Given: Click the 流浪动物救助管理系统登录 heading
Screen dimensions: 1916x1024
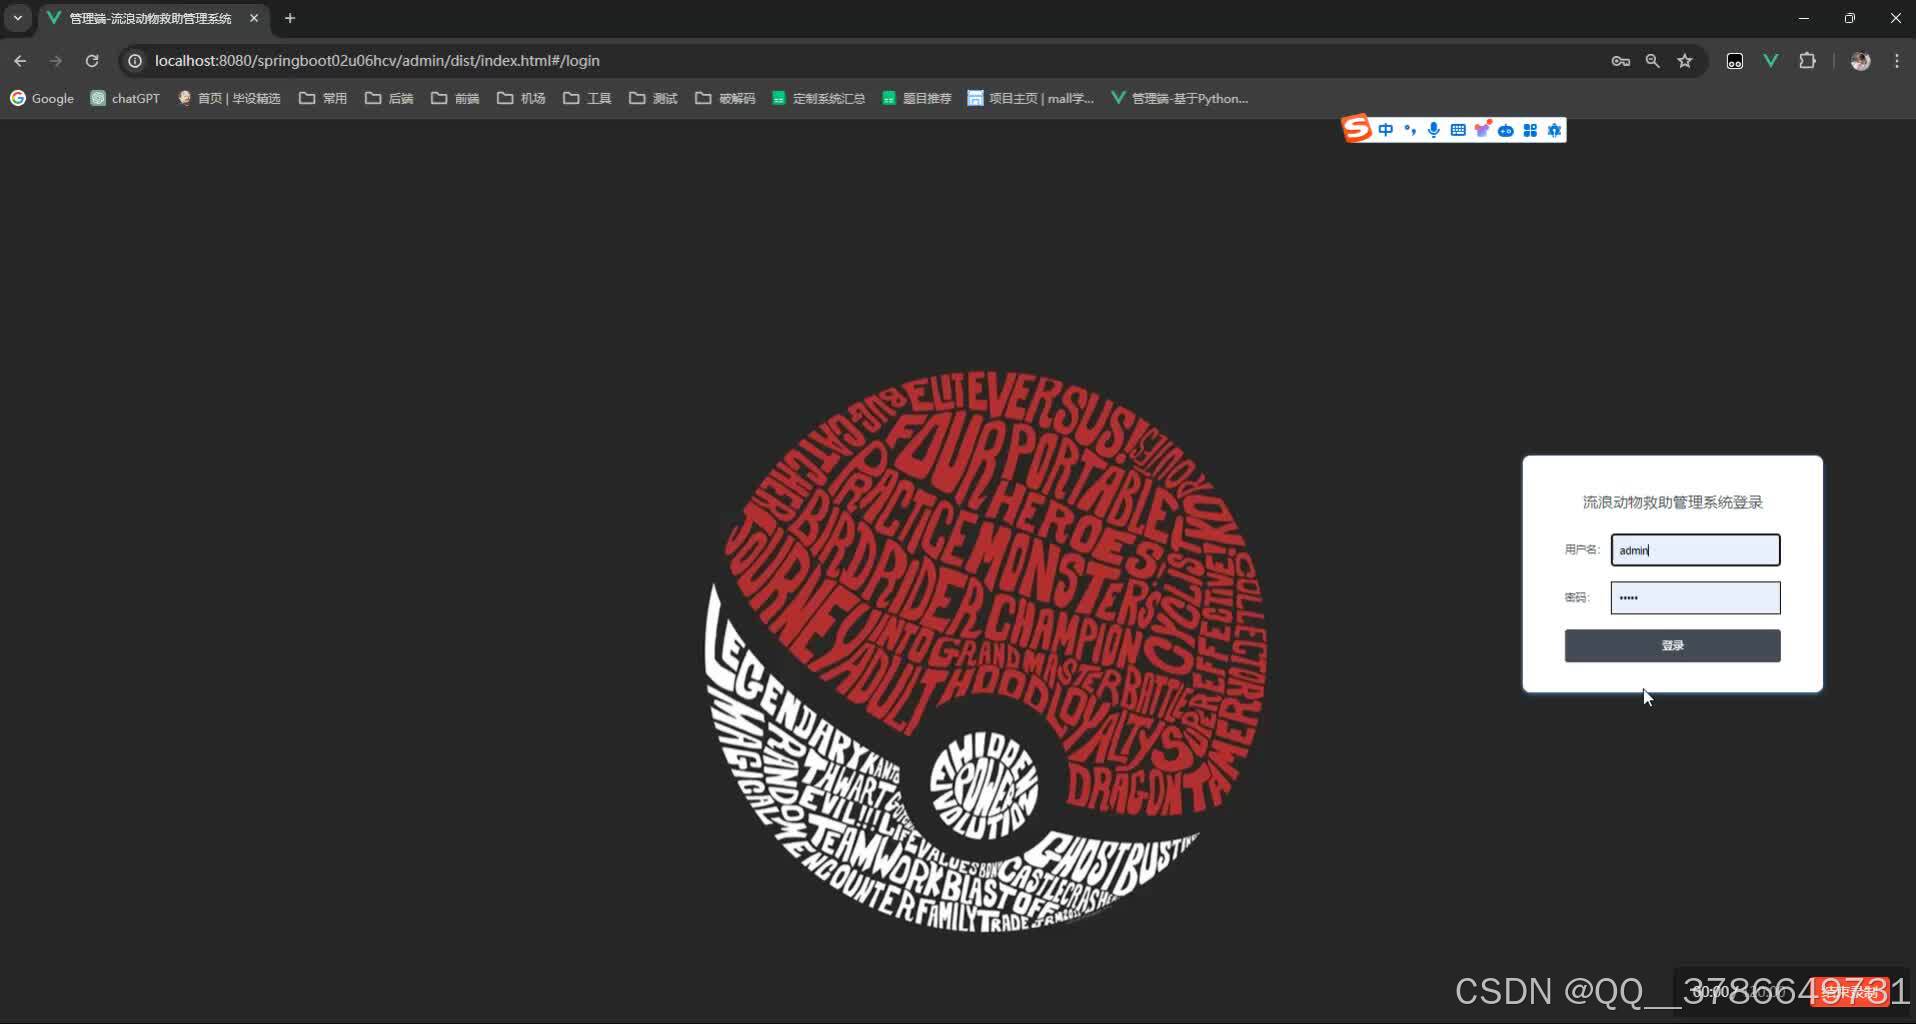Looking at the screenshot, I should click(x=1672, y=502).
